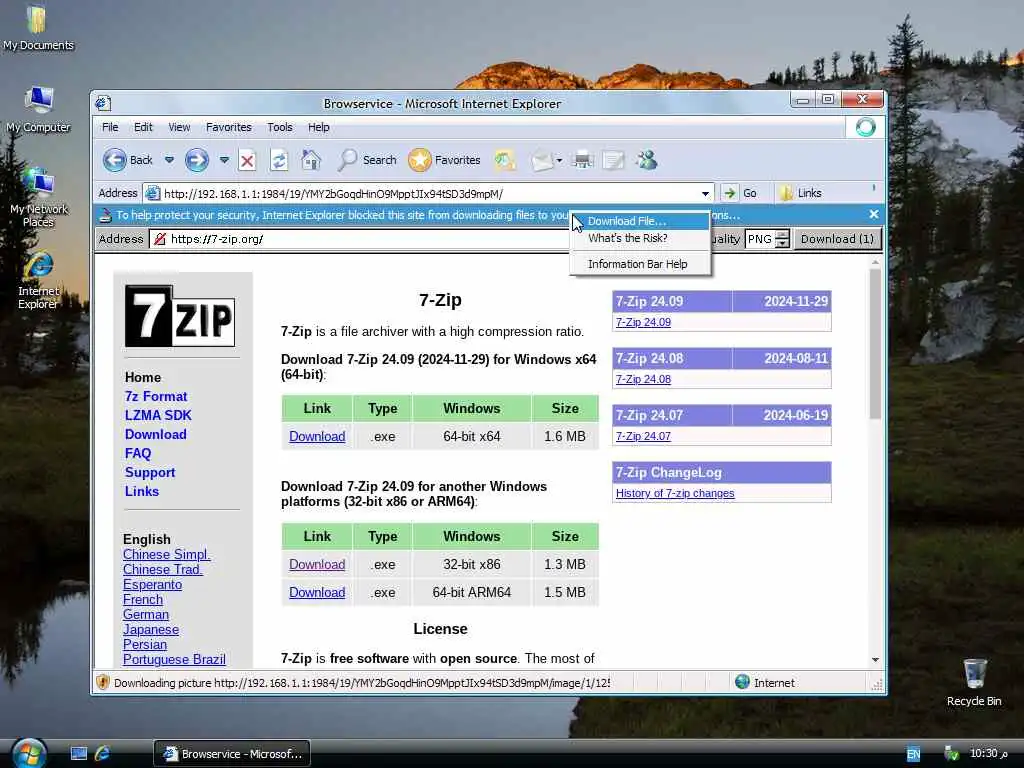Open Favorites star toolbar button
The height and width of the screenshot is (768, 1024).
(444, 160)
